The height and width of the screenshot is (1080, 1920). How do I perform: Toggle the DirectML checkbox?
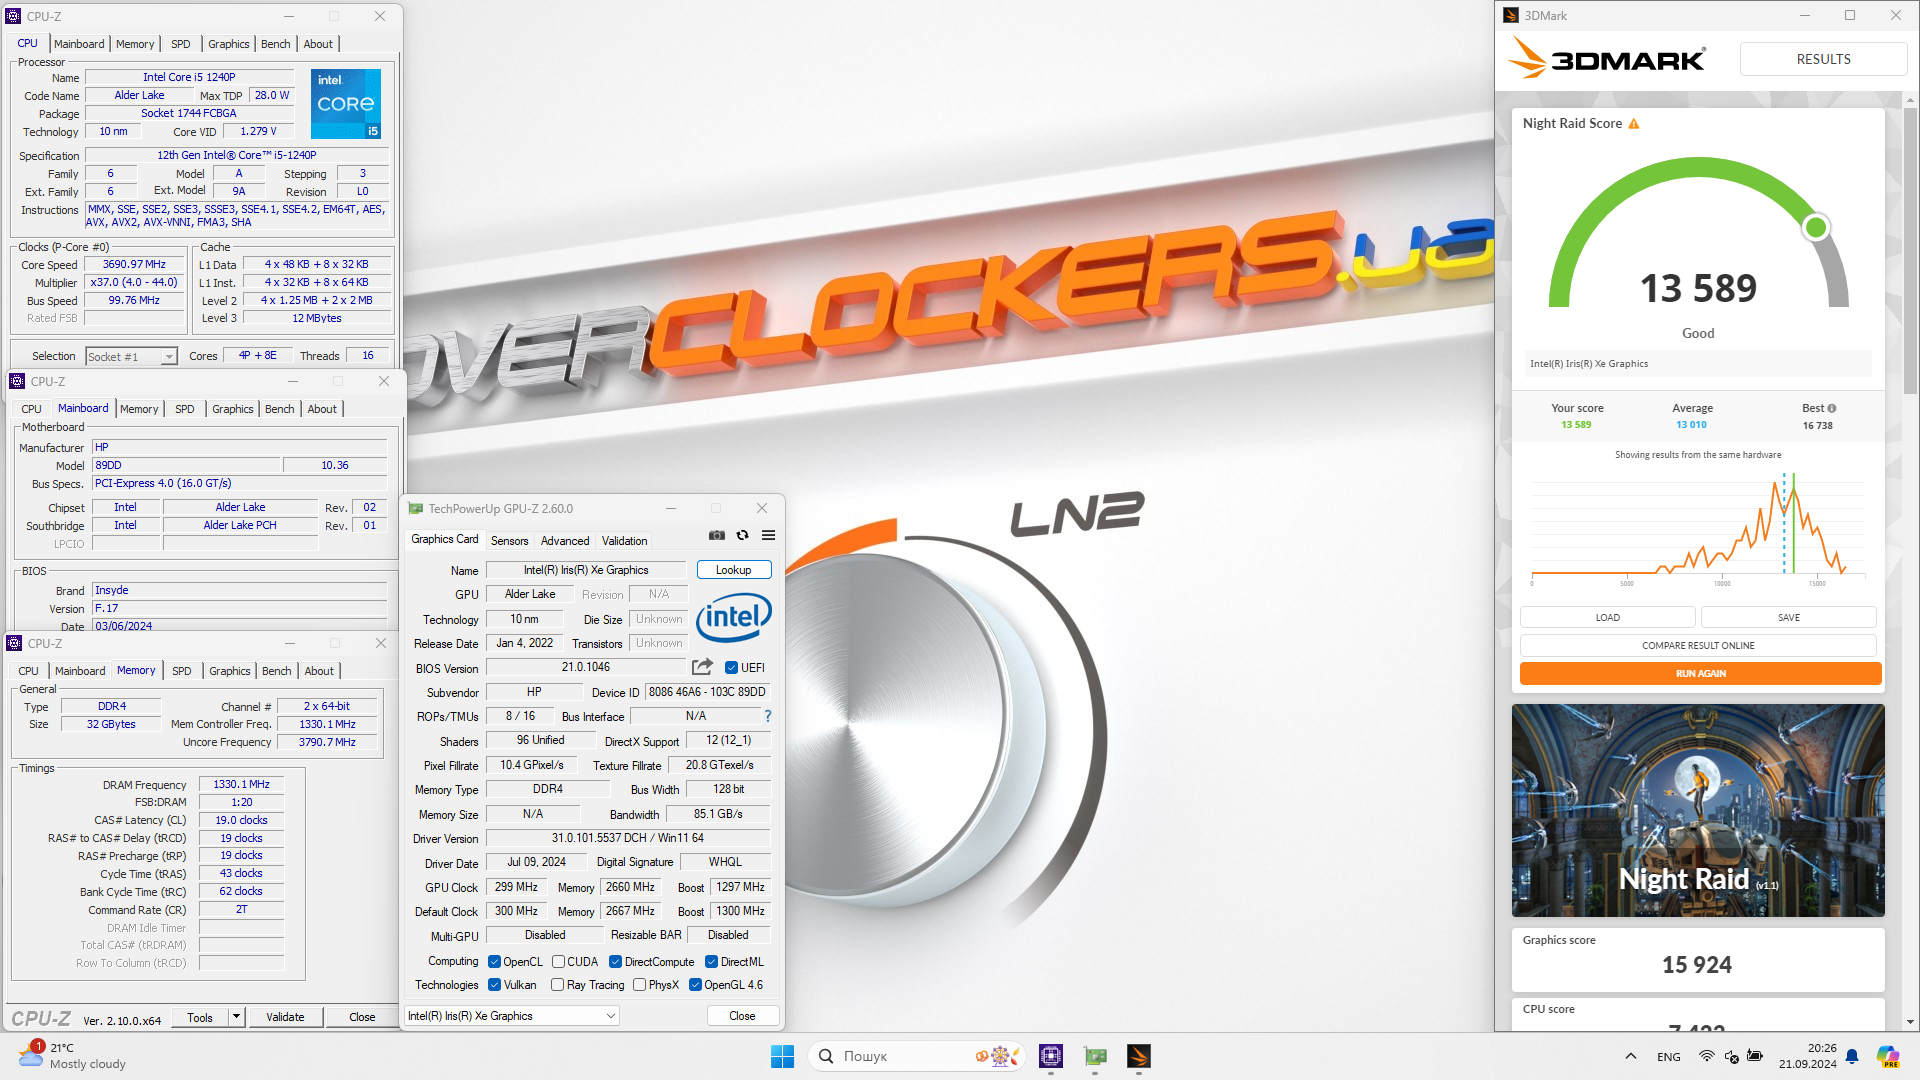[x=711, y=962]
